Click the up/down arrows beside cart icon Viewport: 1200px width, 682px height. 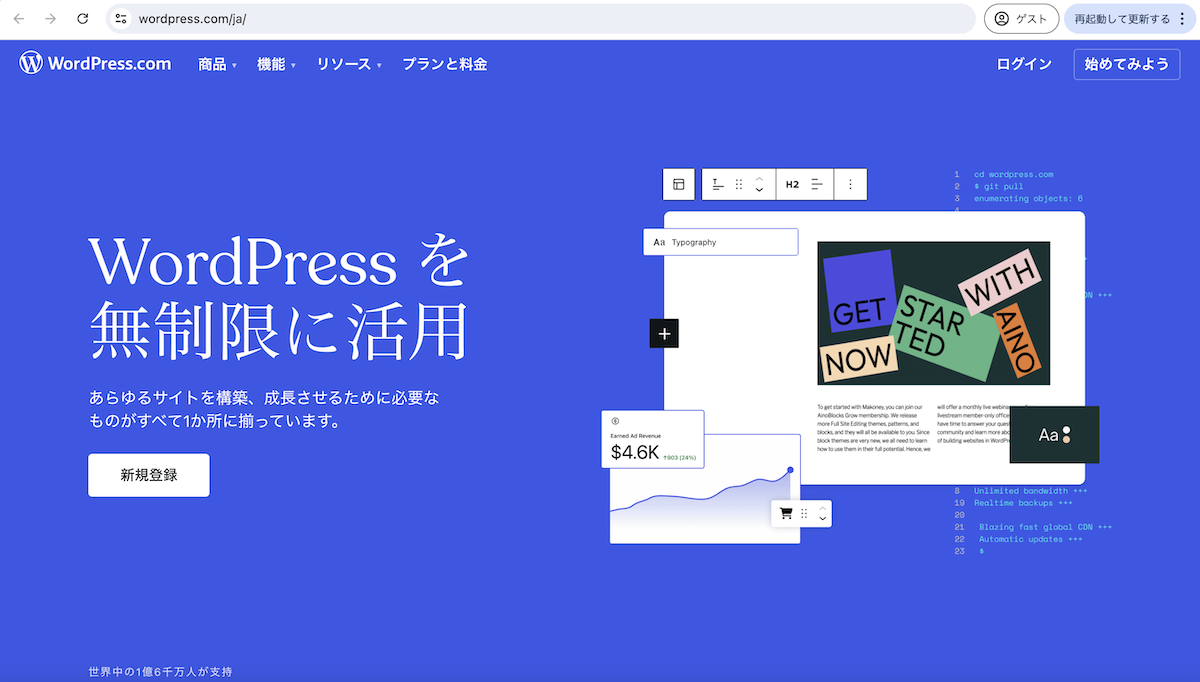[x=822, y=513]
